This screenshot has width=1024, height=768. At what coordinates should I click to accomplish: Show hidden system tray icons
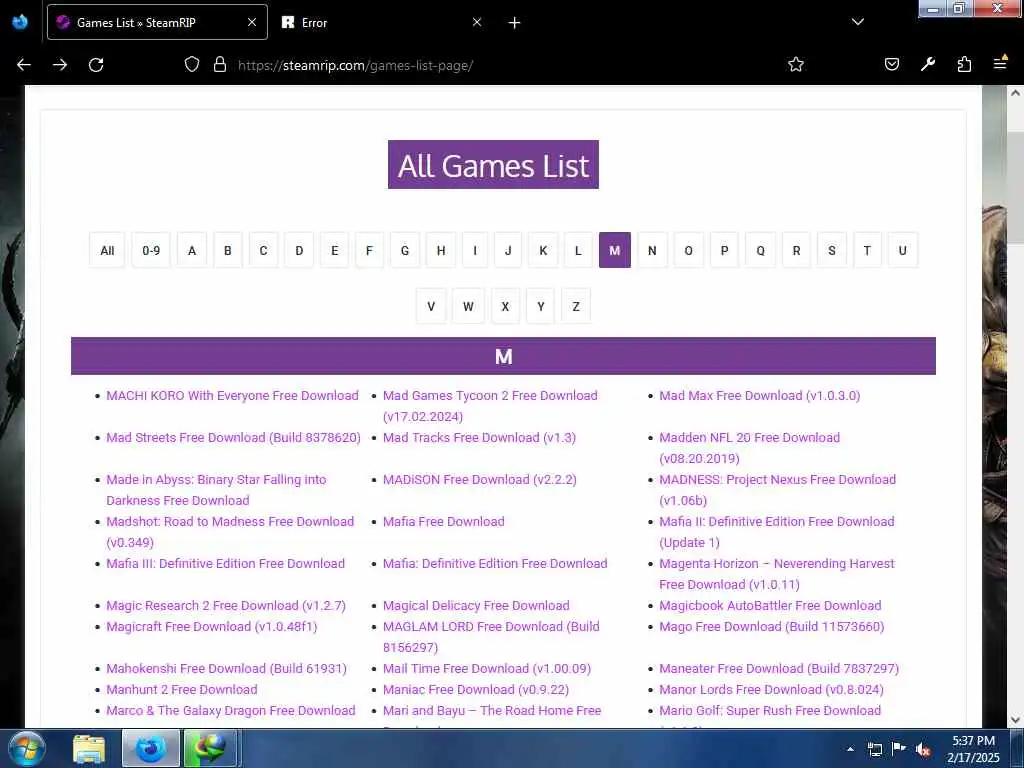click(850, 749)
